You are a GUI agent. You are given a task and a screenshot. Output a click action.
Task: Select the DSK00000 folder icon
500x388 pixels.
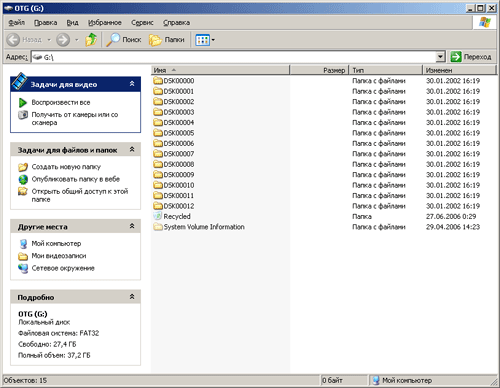[158, 81]
